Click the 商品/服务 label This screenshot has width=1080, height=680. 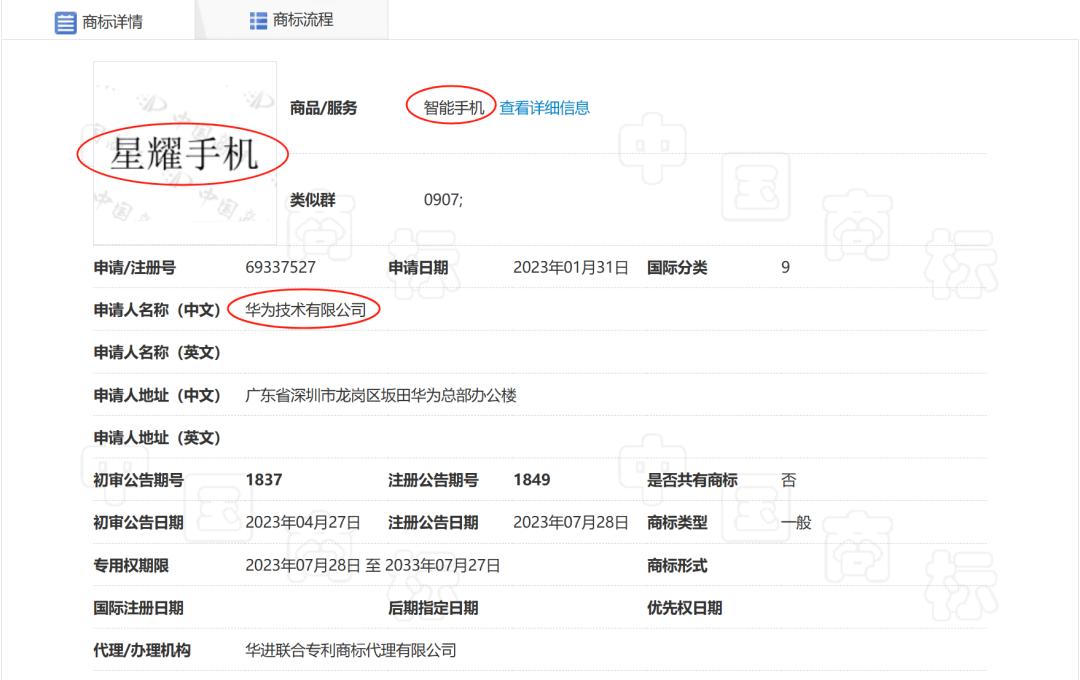(323, 107)
